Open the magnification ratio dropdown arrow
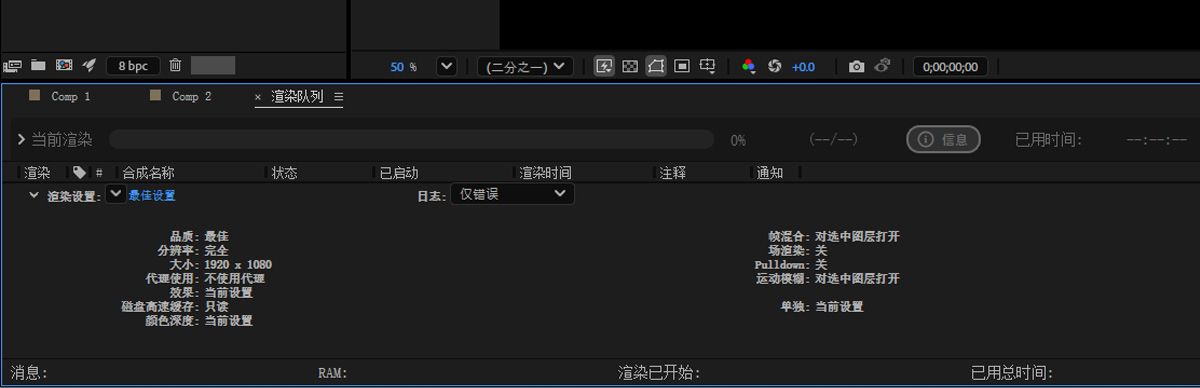Screen dimensions: 1200x388 click(447, 66)
